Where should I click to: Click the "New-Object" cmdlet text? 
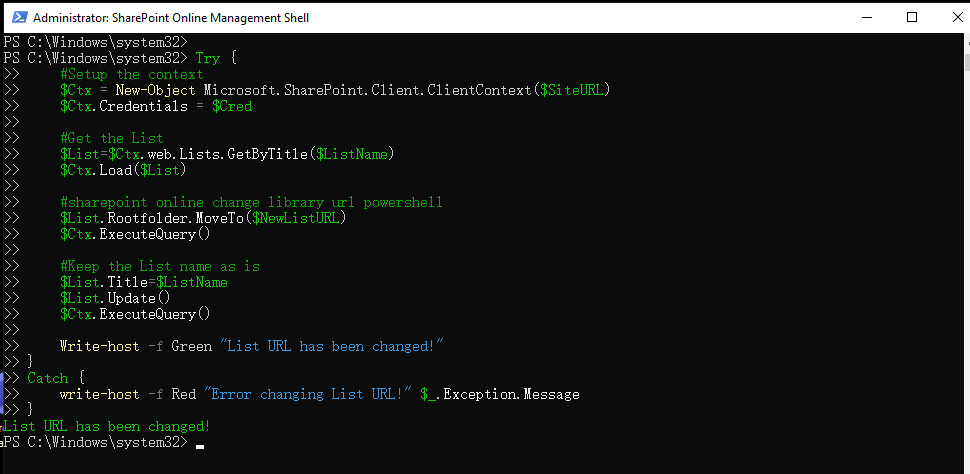tap(155, 90)
